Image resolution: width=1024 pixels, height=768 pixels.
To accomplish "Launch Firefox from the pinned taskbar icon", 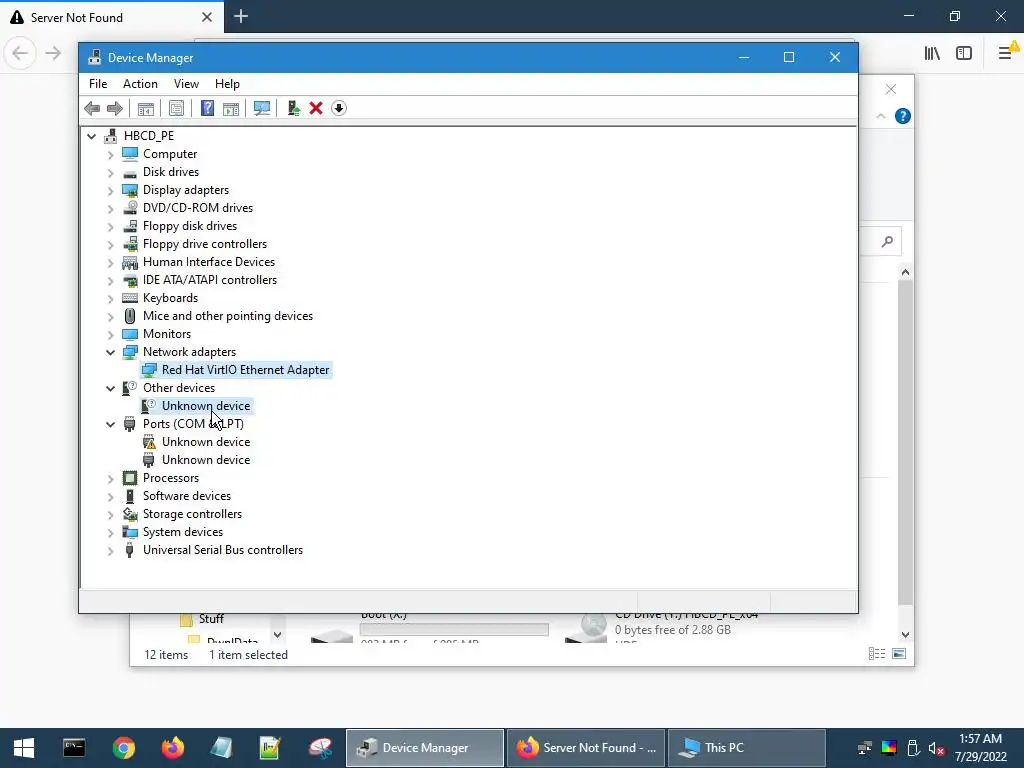I will pyautogui.click(x=173, y=748).
